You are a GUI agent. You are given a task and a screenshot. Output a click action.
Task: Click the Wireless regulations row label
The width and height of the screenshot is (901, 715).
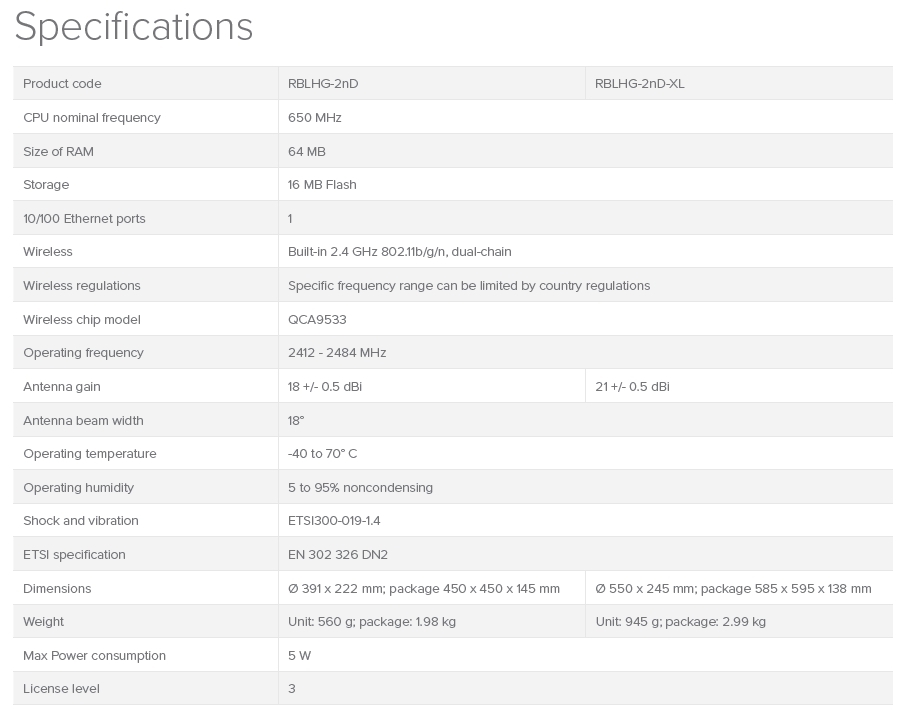point(82,286)
